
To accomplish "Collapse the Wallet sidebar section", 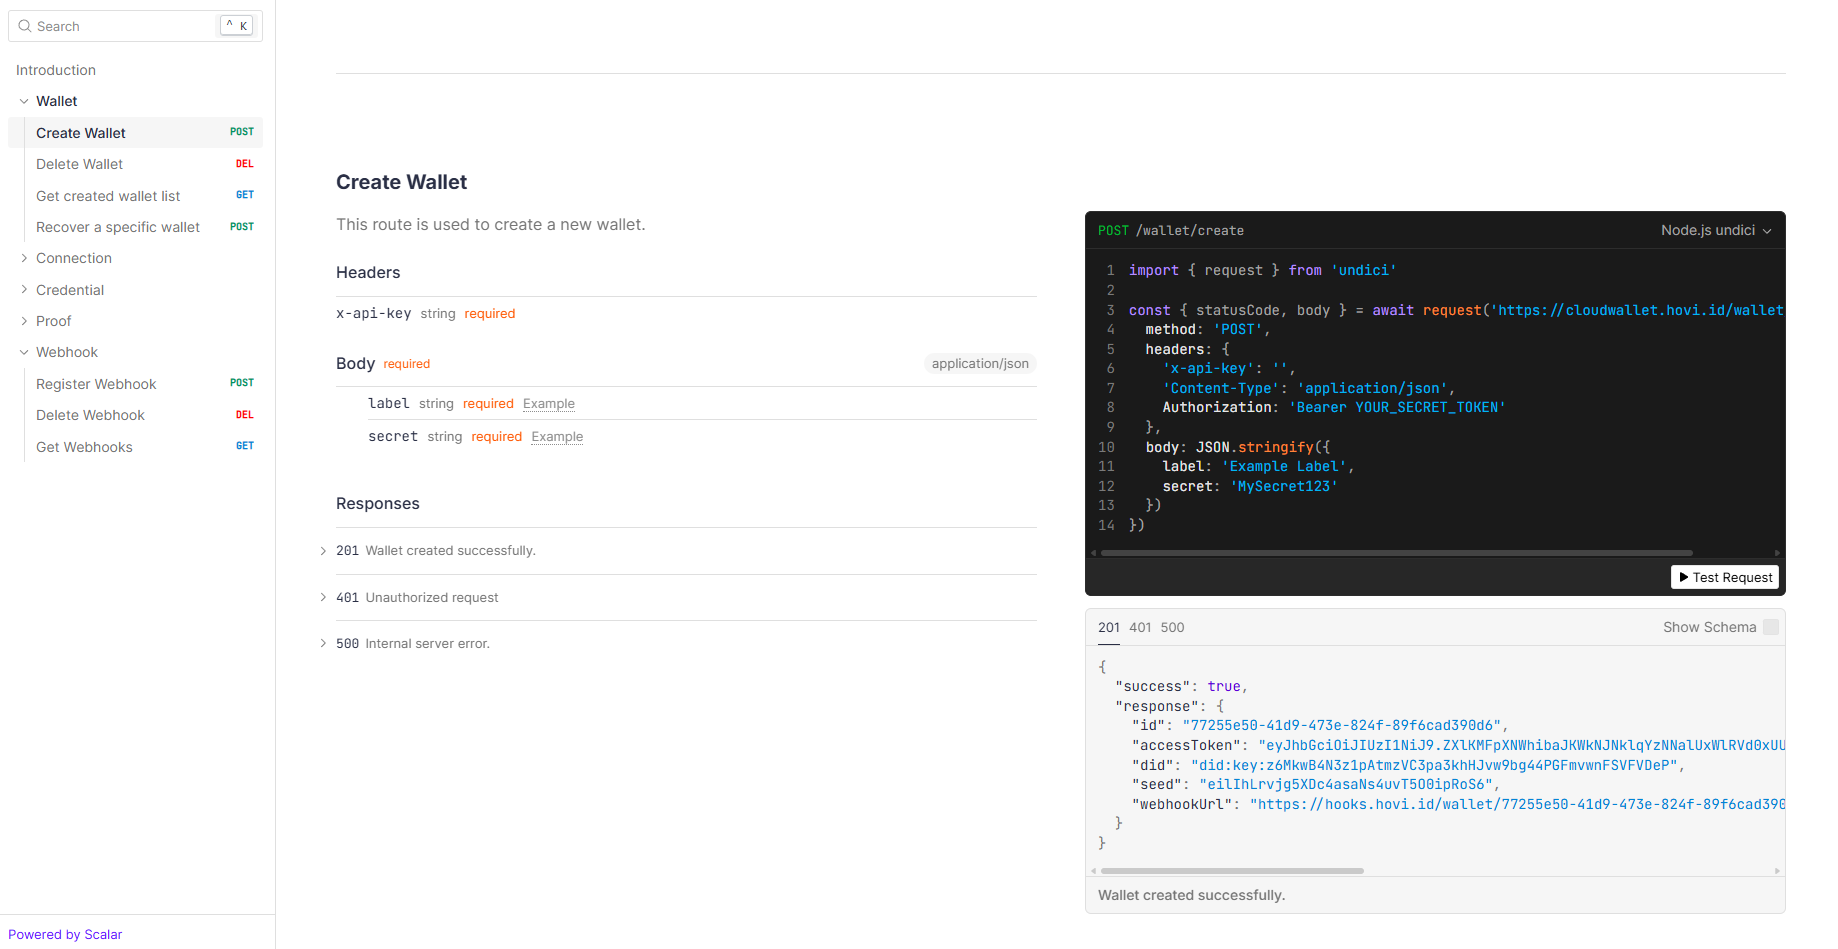I will coord(24,101).
